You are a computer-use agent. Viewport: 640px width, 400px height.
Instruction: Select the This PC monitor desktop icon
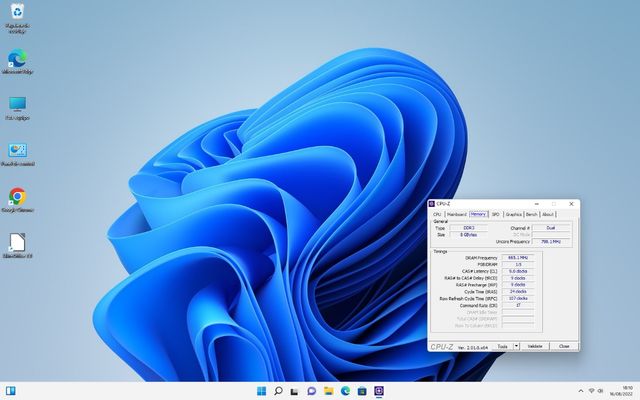coord(17,108)
